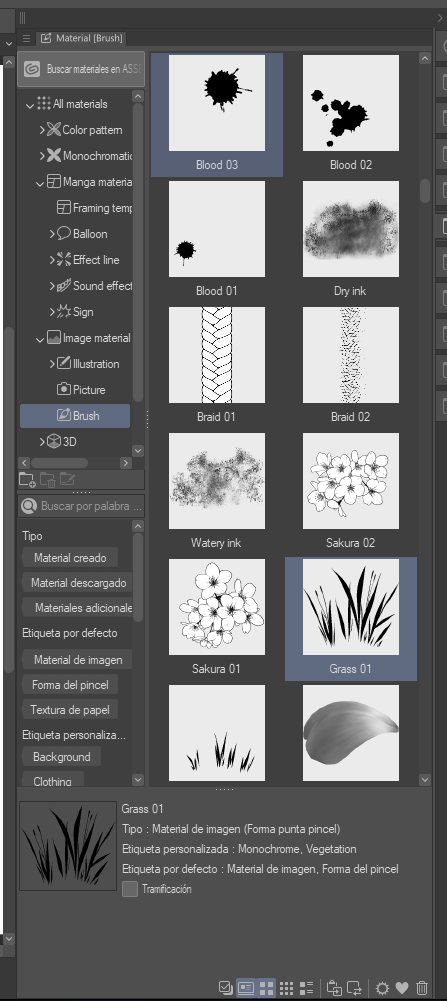Add Grass 01 to favorites heart
The image size is (447, 1001).
402,988
